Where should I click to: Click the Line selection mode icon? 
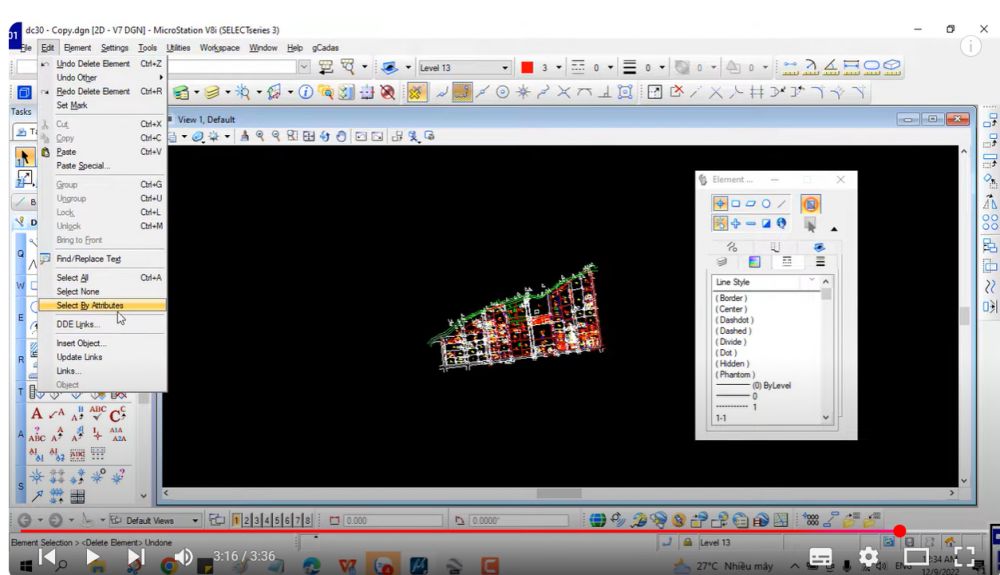(781, 204)
